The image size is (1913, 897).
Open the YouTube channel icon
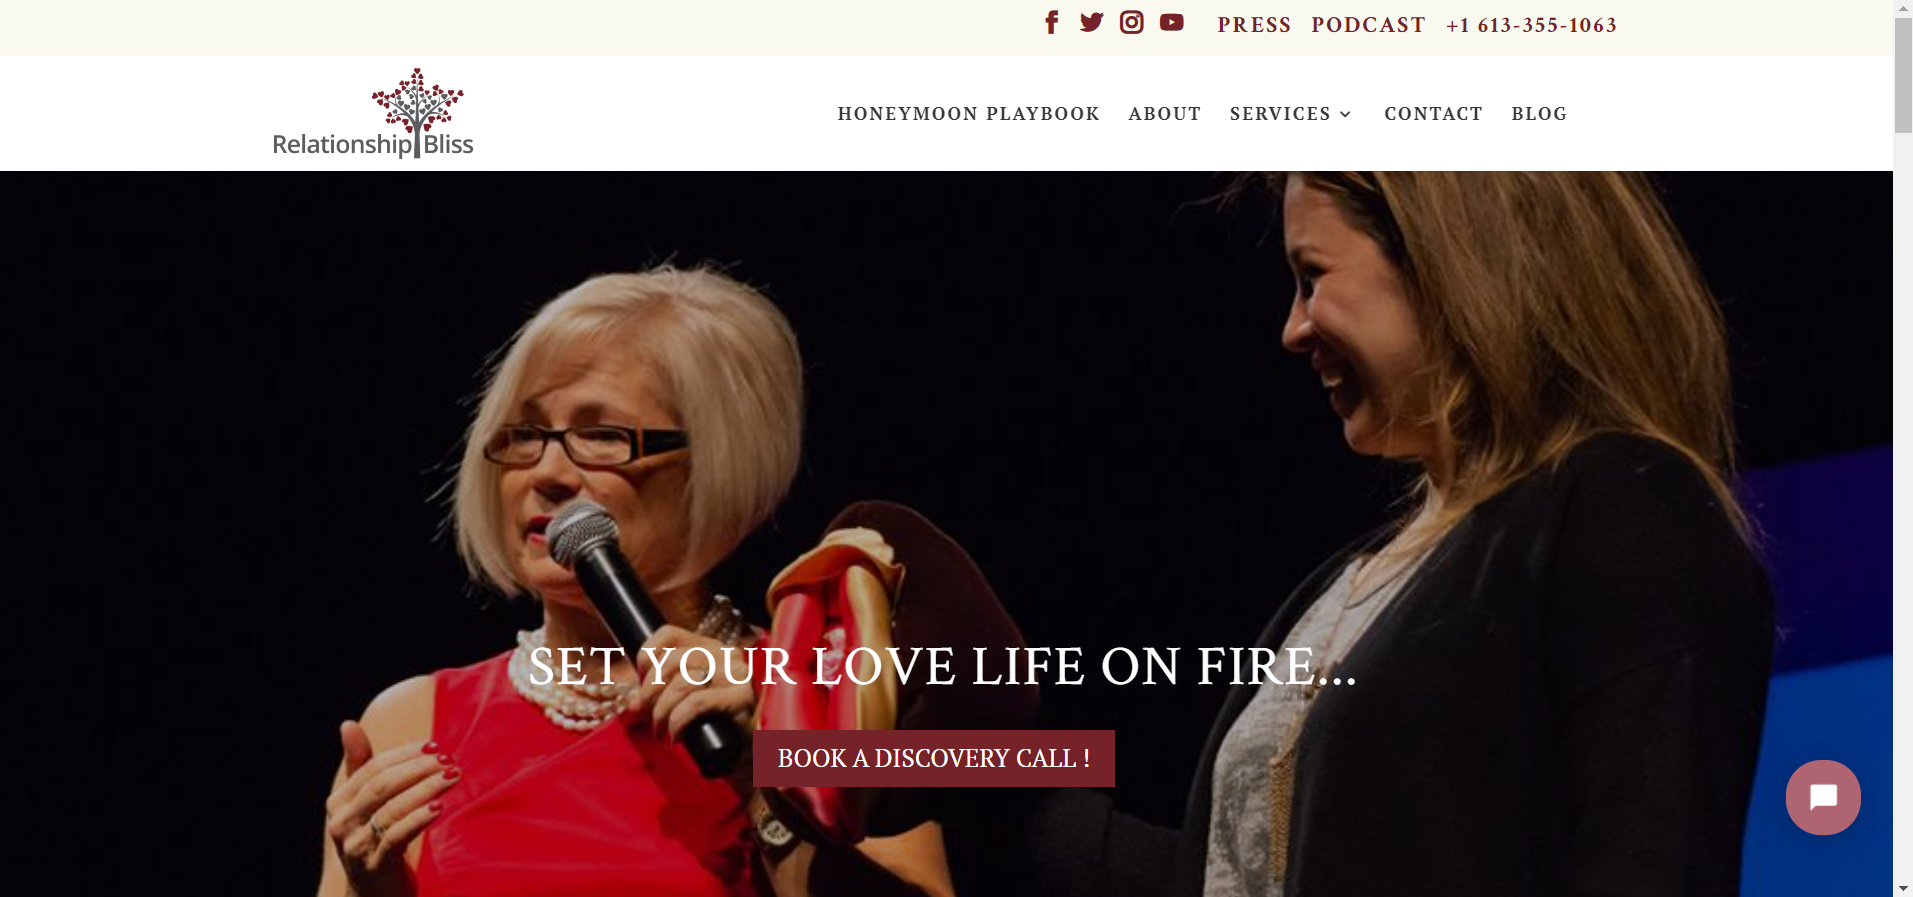pos(1171,22)
